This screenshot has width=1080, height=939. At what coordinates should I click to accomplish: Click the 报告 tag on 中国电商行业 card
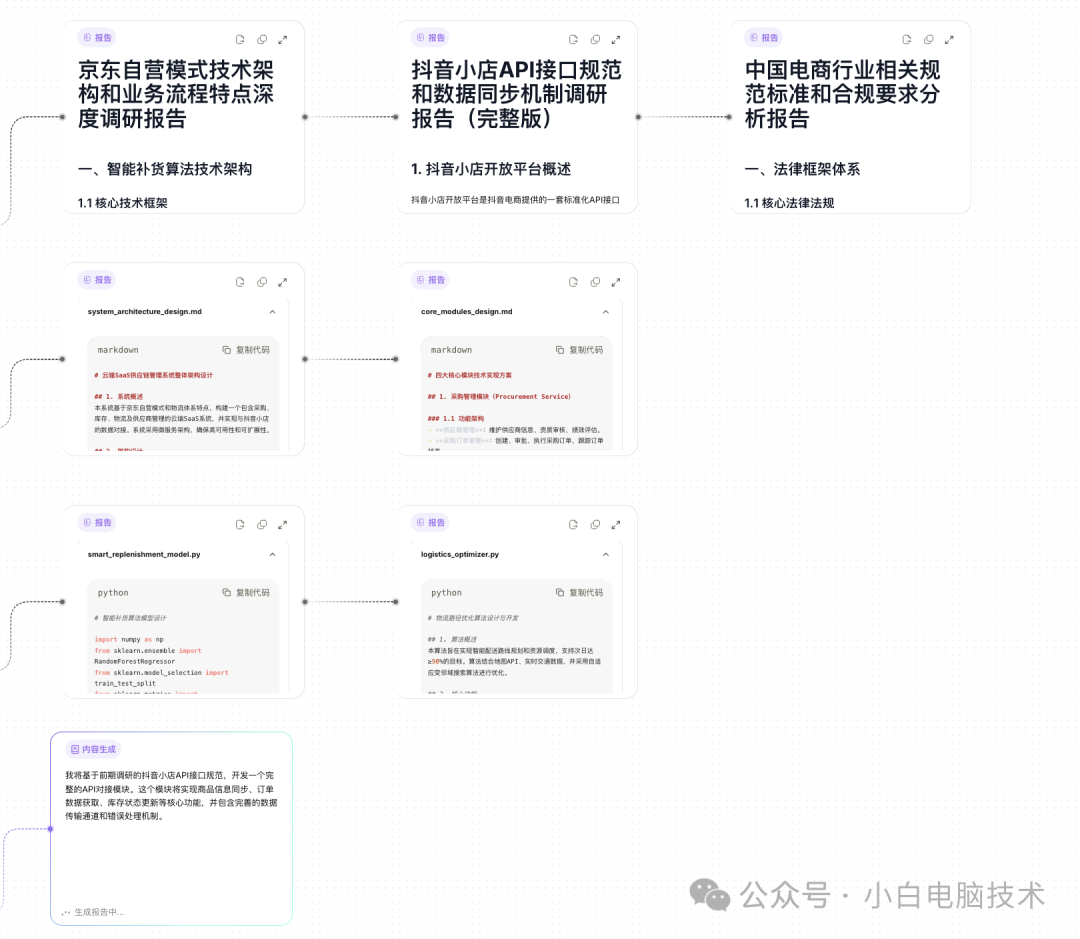click(764, 38)
